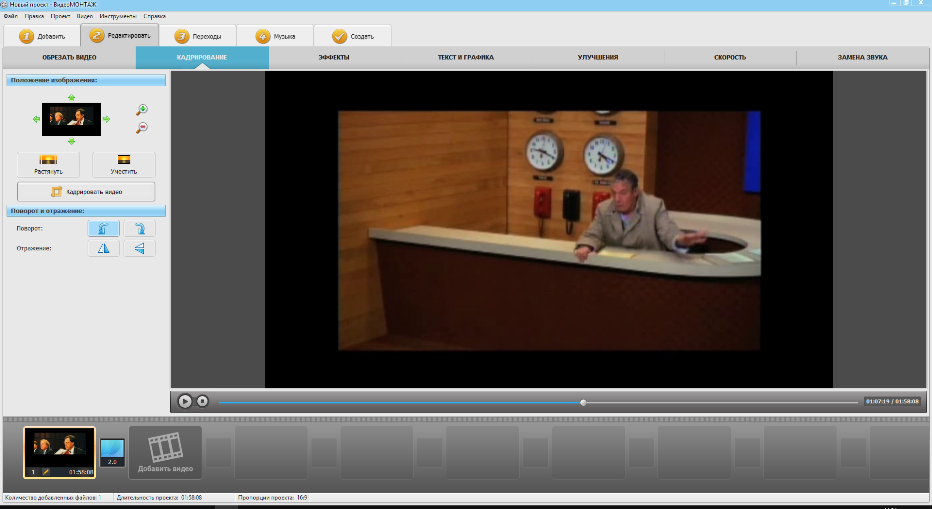Open the Файл menu
This screenshot has width=932, height=509.
pyautogui.click(x=11, y=16)
